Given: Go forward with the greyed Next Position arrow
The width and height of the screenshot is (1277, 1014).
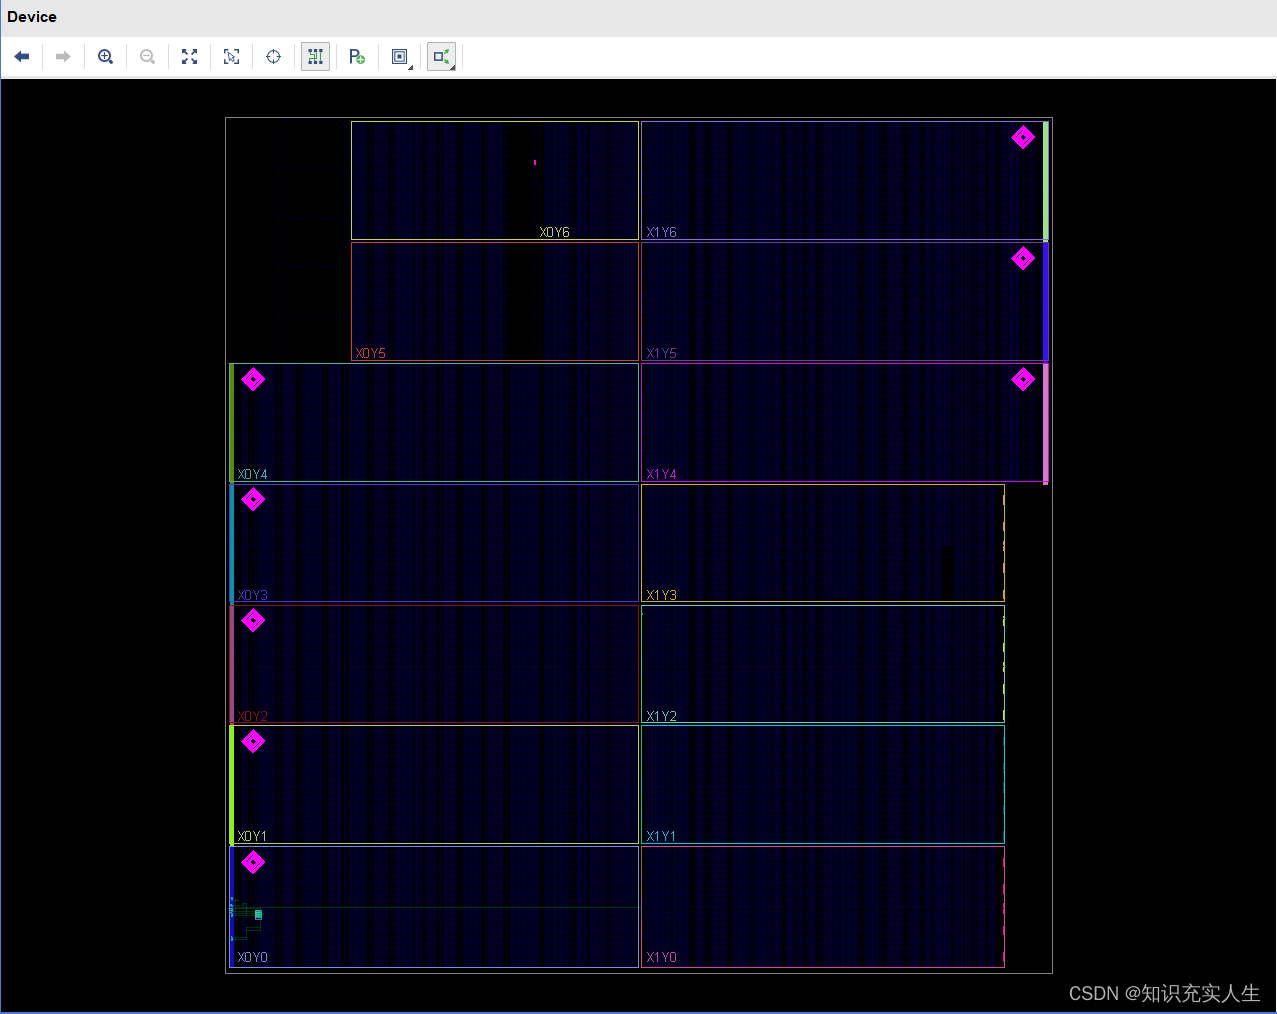Looking at the screenshot, I should [63, 57].
